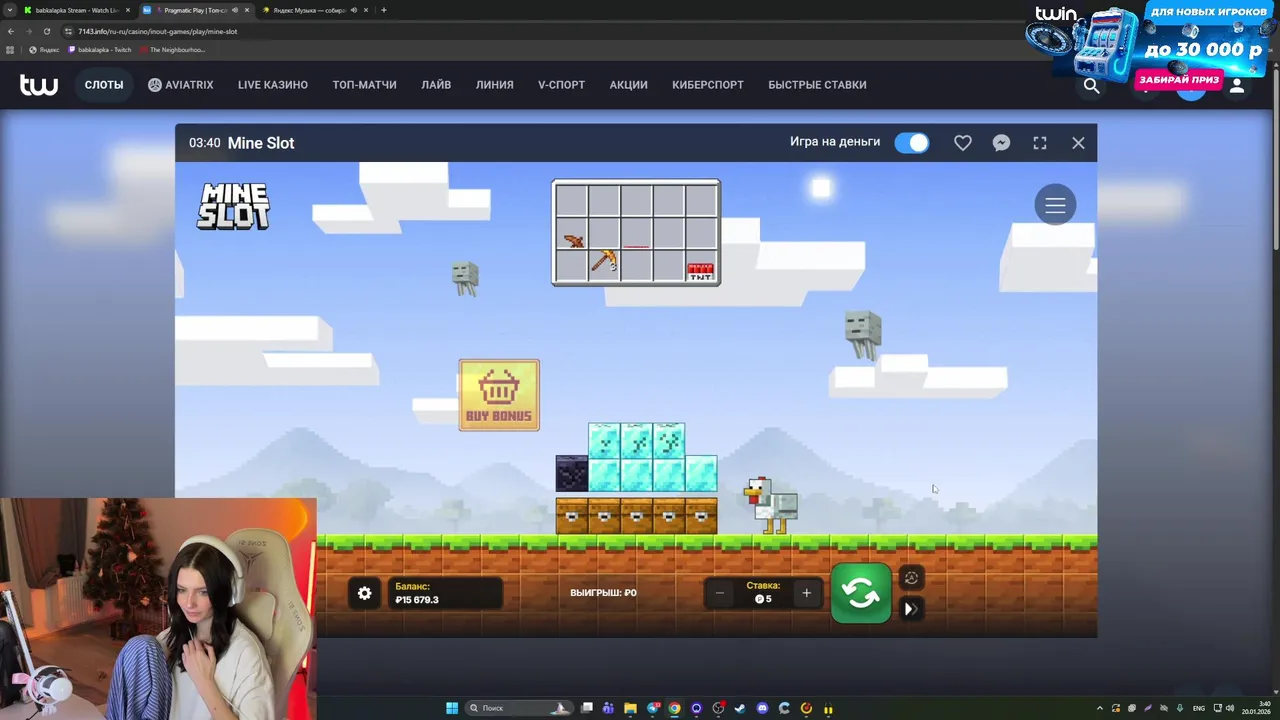Open autoplay options icon
Screen dimensions: 1280x720
[x=911, y=578]
